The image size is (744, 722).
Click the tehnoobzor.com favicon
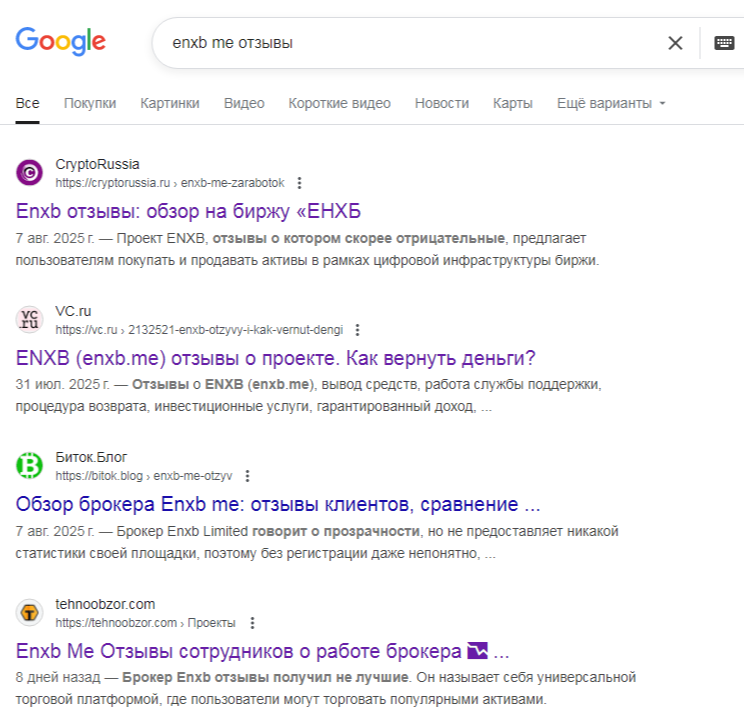(x=30, y=613)
